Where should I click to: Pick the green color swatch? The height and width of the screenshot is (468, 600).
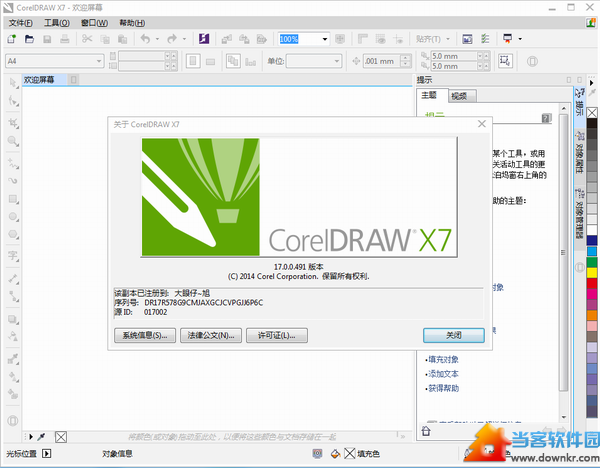(592, 262)
